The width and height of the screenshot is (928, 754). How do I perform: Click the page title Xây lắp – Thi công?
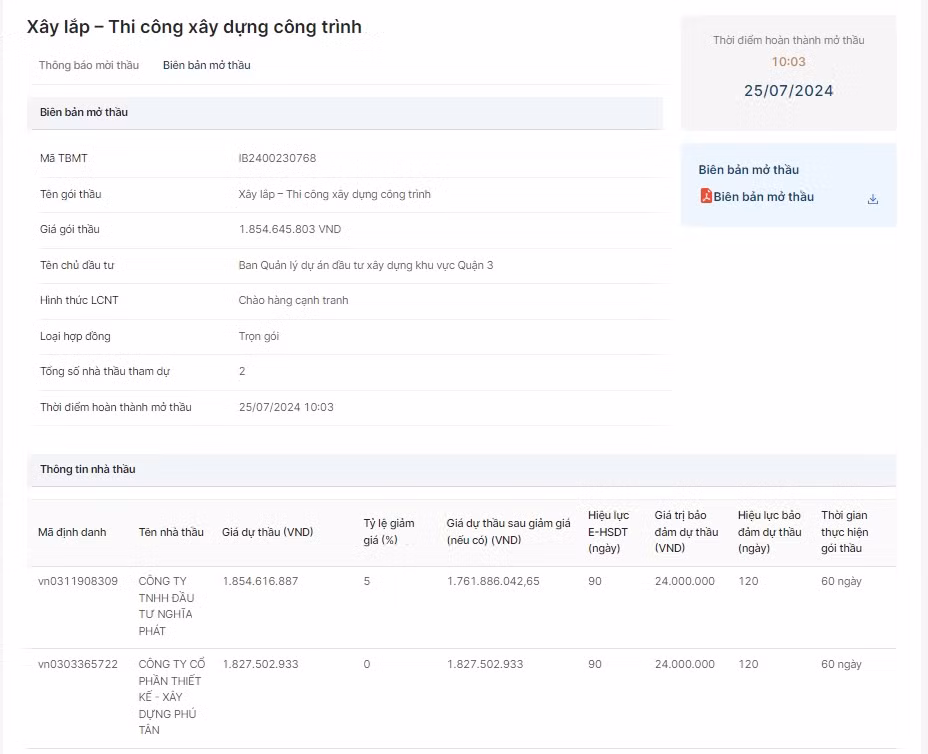pos(194,27)
